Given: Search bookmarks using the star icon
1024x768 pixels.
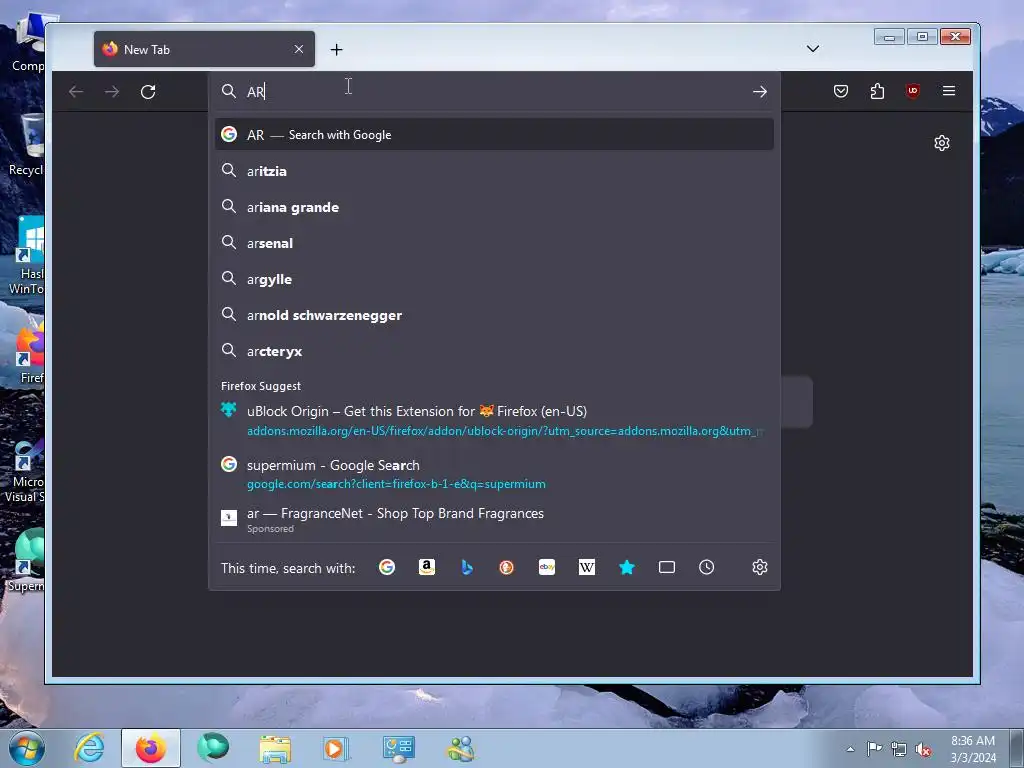Looking at the screenshot, I should [x=626, y=567].
